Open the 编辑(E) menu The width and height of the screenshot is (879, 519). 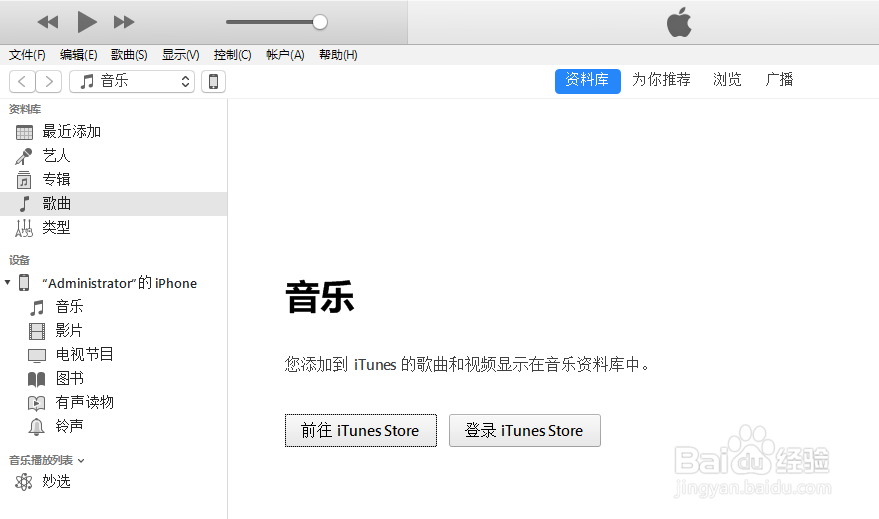point(78,55)
